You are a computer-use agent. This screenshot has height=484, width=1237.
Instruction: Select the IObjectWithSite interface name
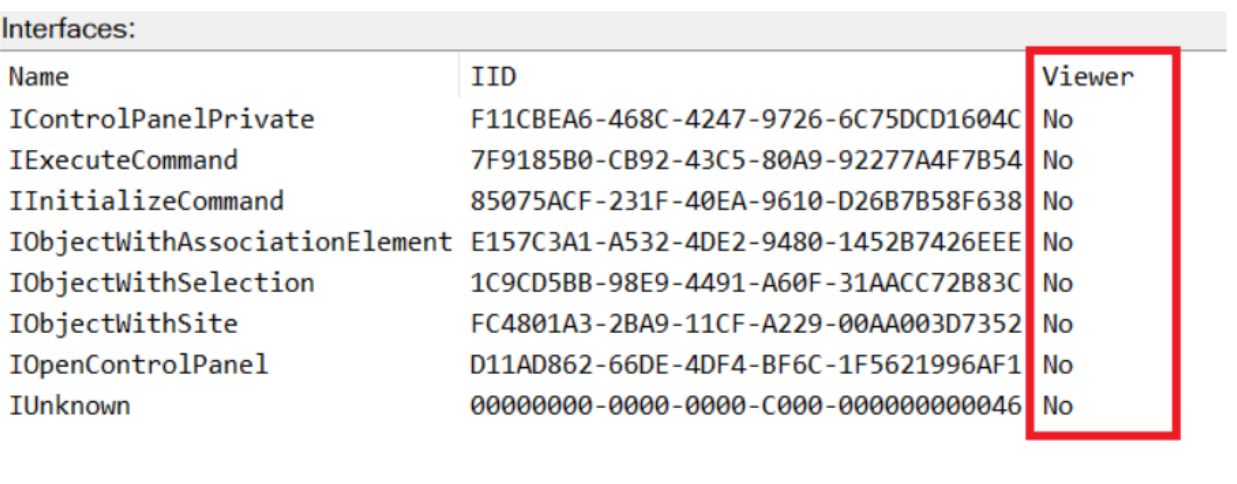point(123,324)
